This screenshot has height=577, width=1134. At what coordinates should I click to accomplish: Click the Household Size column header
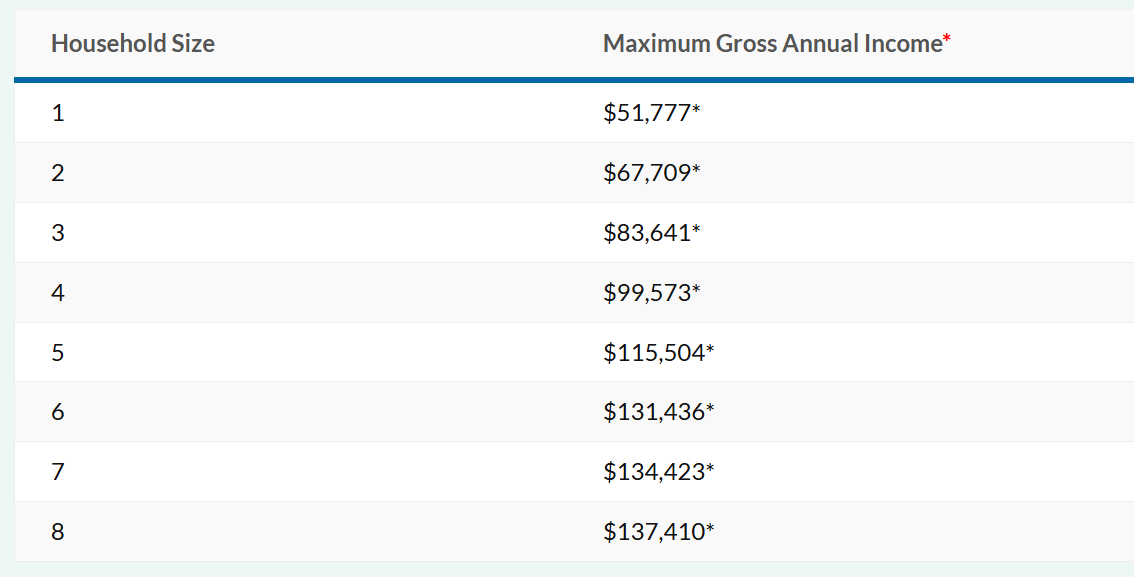click(x=133, y=44)
